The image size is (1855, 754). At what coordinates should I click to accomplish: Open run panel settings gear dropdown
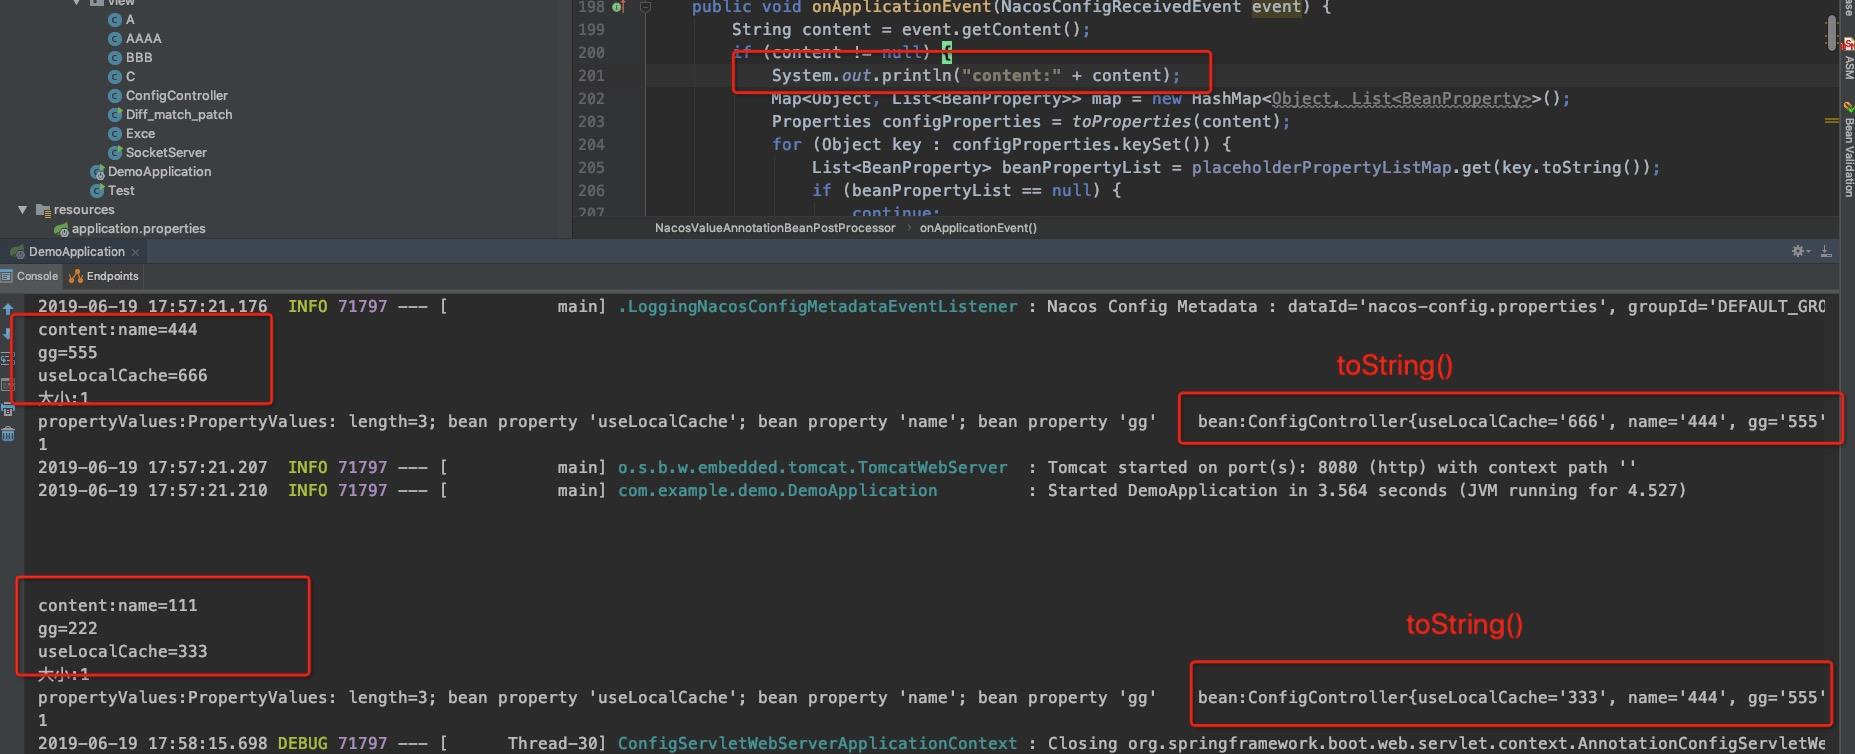(x=1800, y=252)
